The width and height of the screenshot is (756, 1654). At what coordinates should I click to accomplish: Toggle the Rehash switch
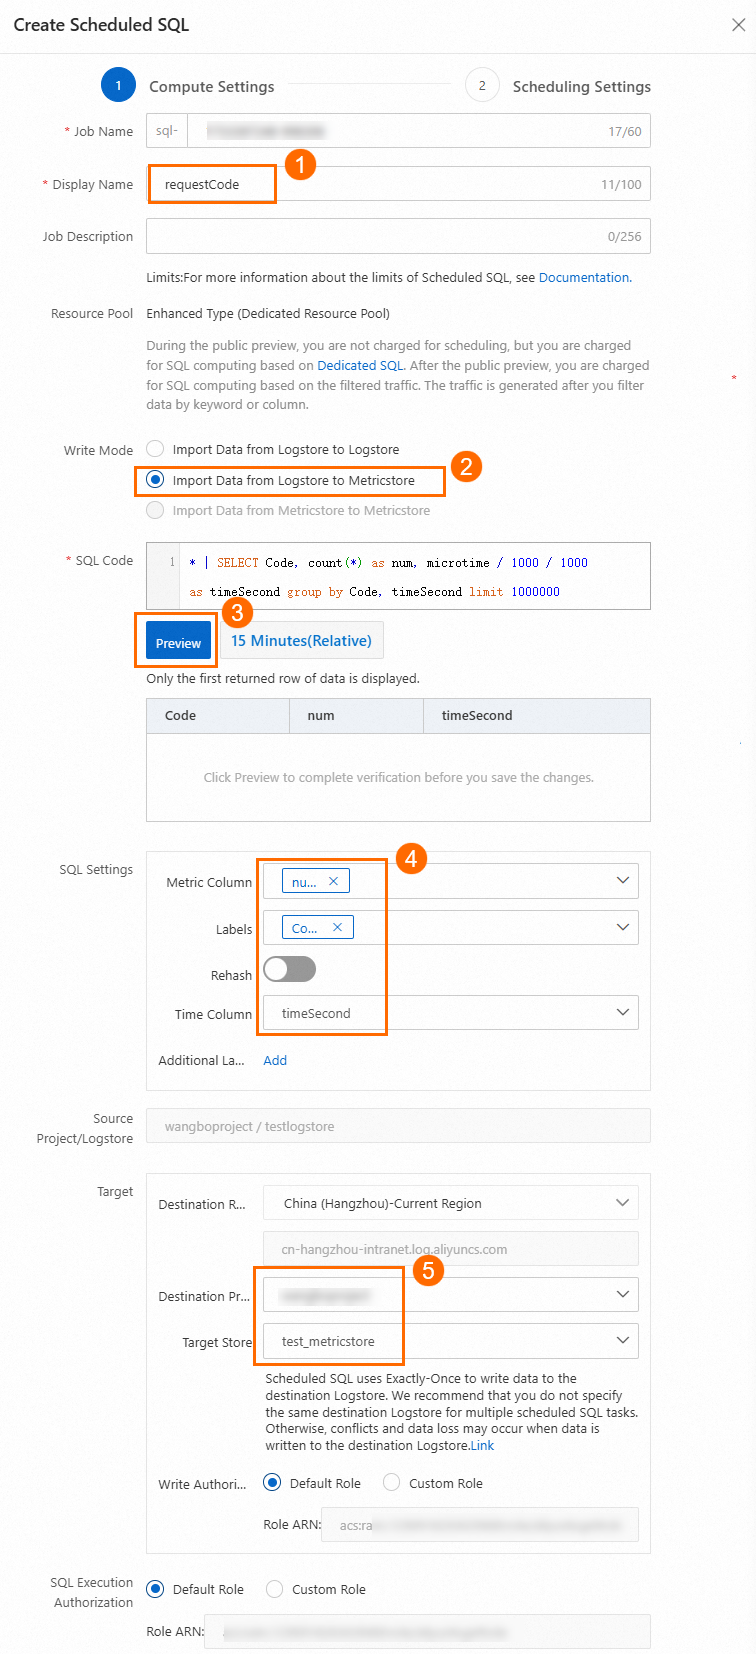tap(290, 969)
